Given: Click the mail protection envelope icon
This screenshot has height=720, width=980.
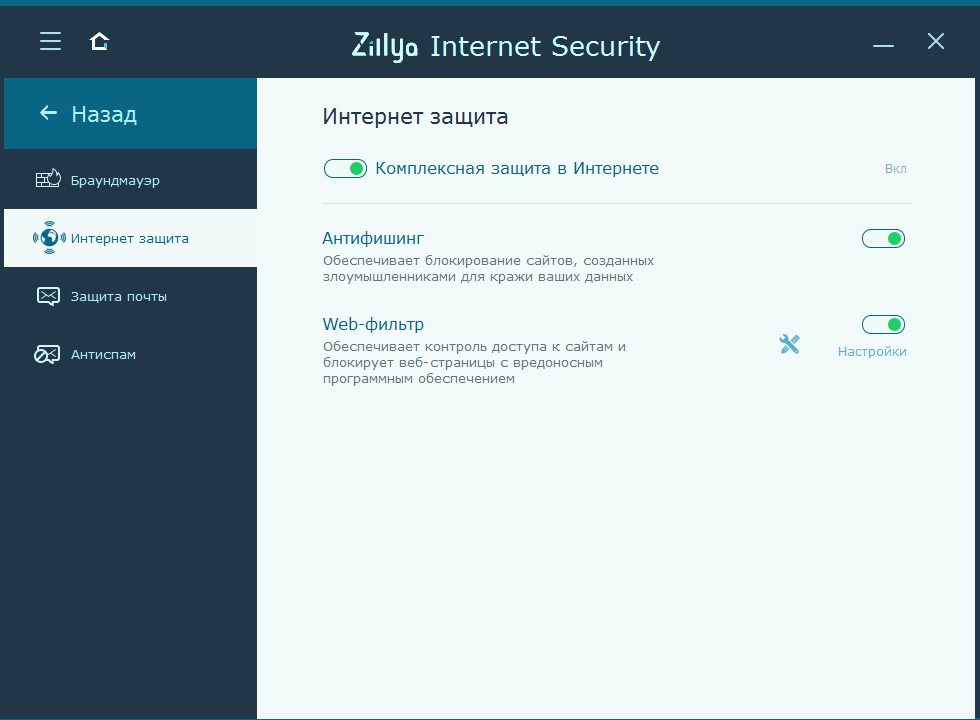Looking at the screenshot, I should 48,296.
